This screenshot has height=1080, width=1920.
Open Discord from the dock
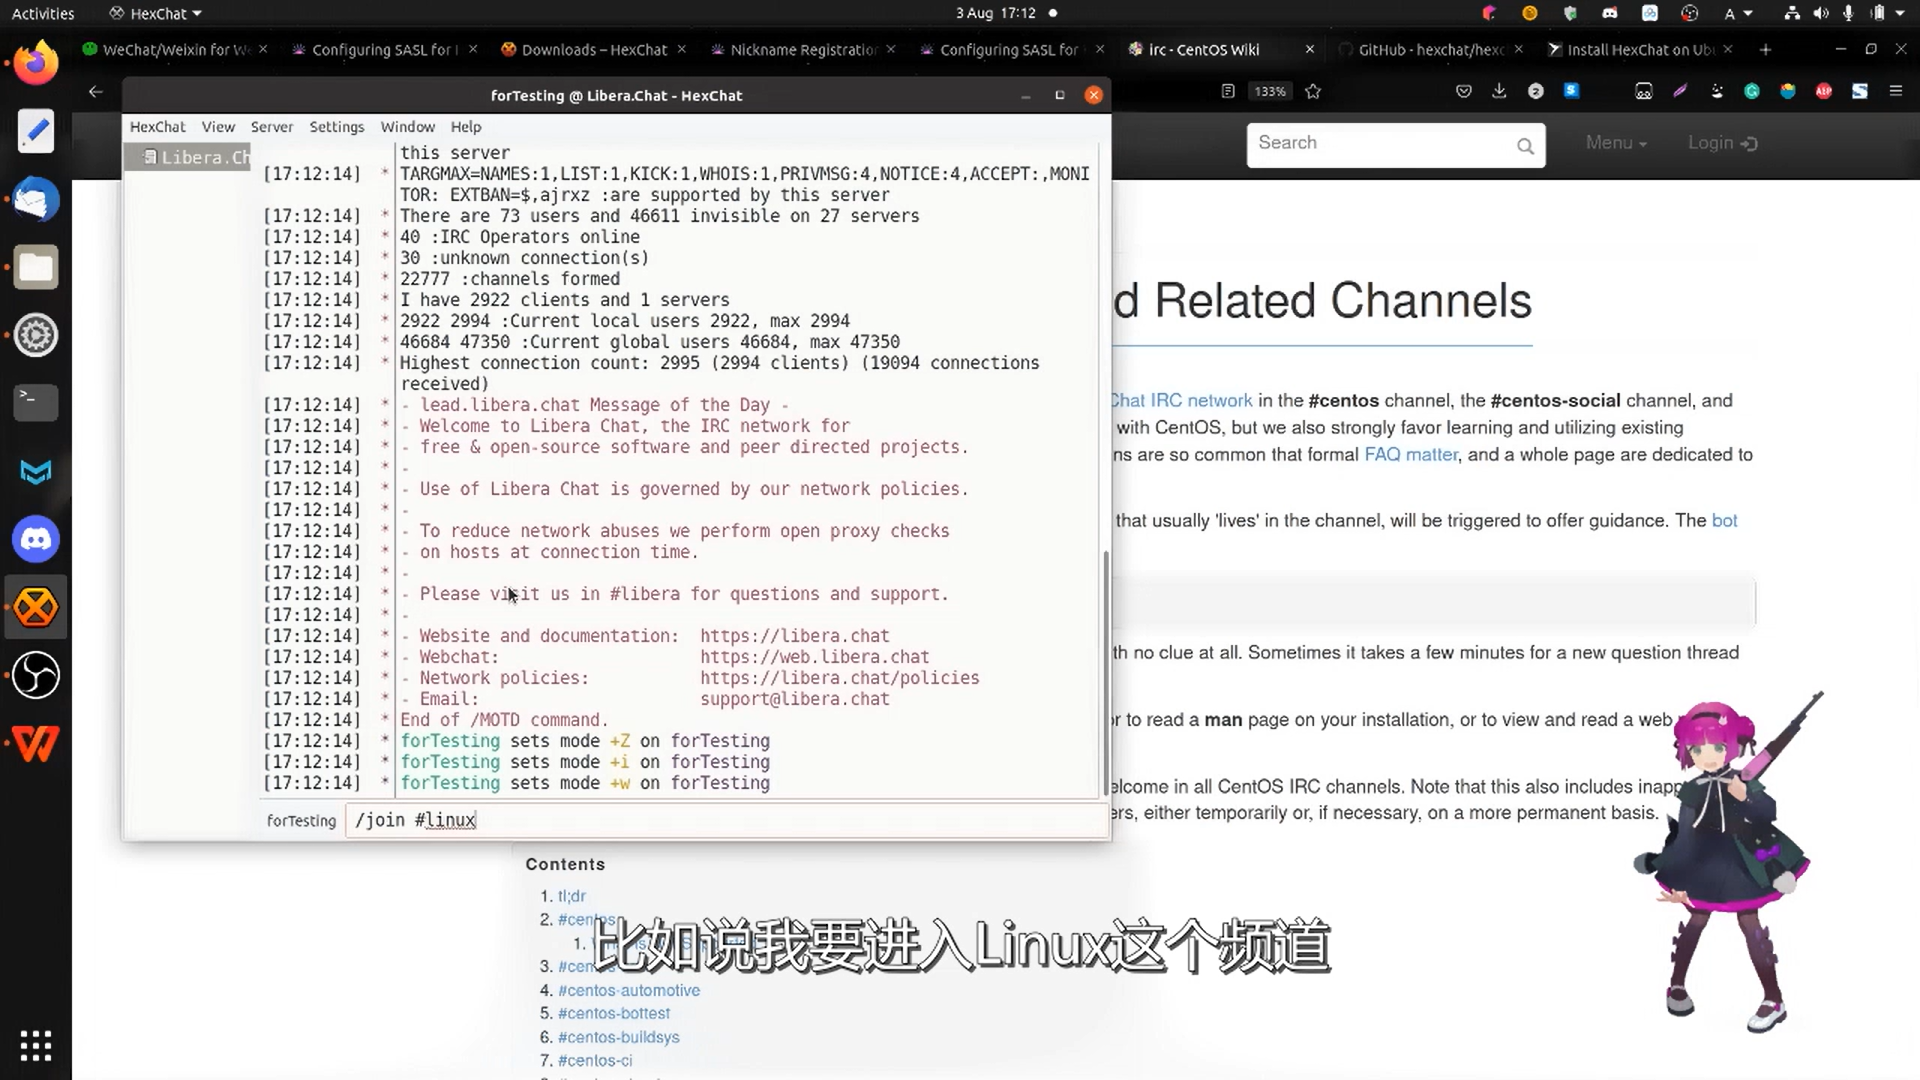coord(36,540)
